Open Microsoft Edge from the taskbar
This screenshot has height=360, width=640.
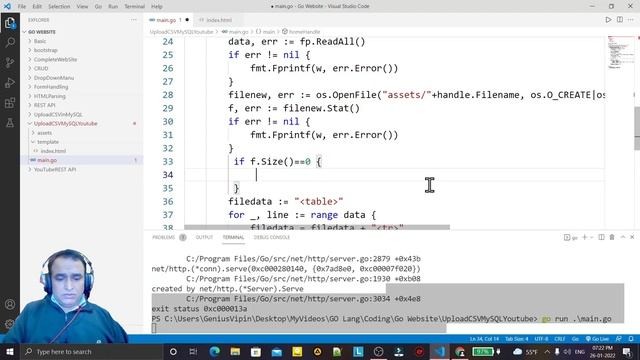(x=215, y=351)
